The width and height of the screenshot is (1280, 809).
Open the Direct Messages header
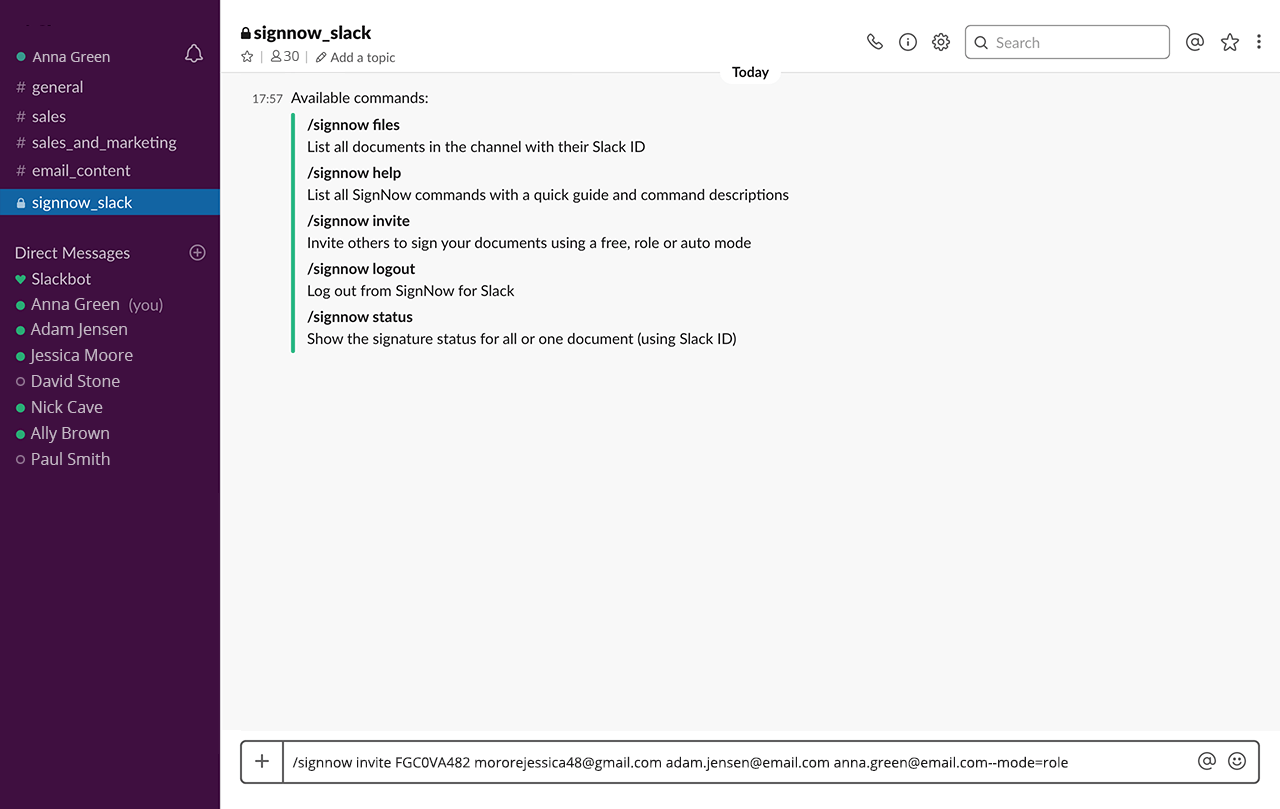point(72,253)
